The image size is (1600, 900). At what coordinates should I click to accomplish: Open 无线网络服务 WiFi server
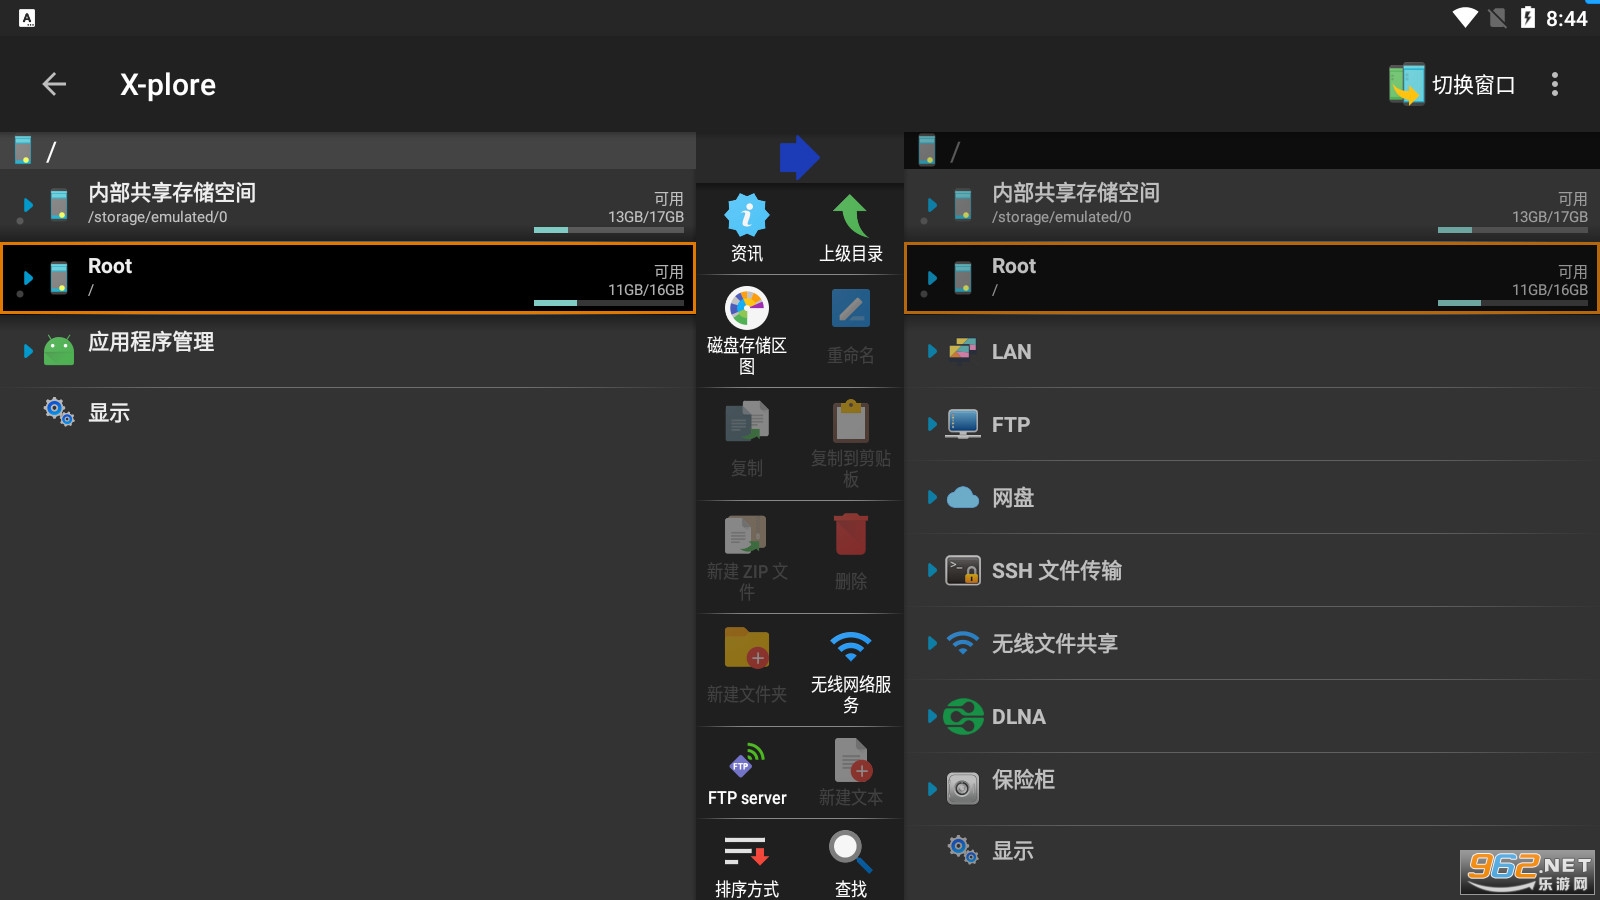click(x=851, y=671)
